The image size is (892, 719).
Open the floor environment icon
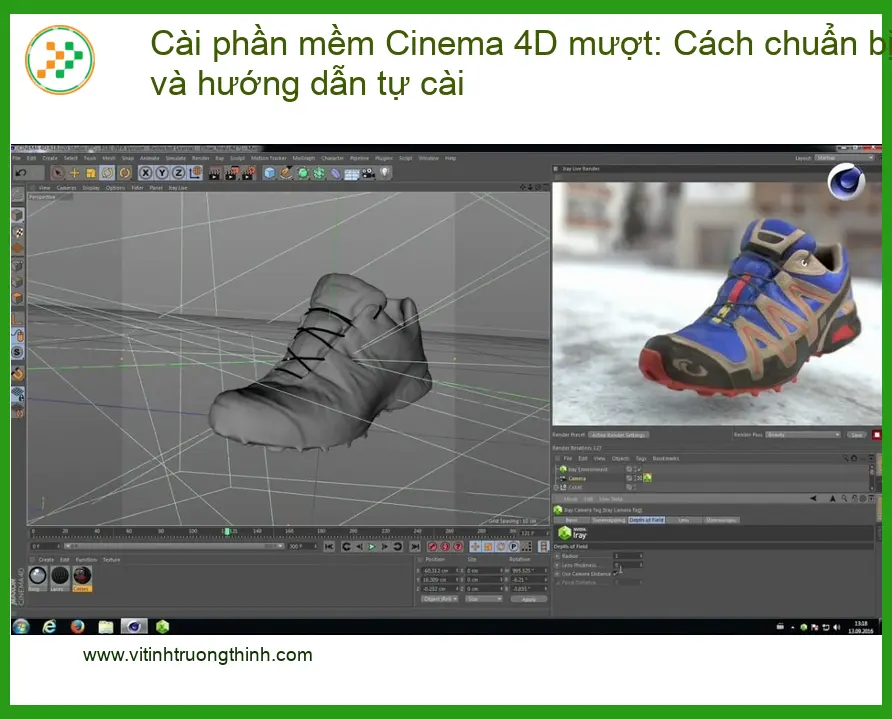click(352, 173)
